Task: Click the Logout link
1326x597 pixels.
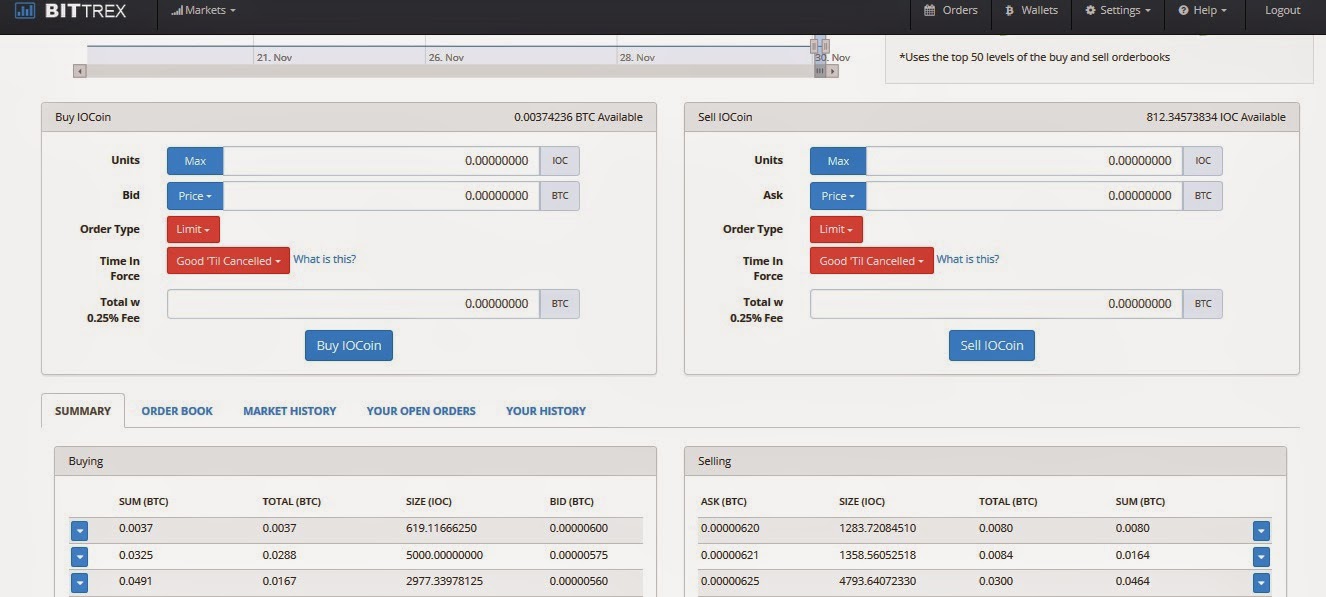Action: point(1282,10)
